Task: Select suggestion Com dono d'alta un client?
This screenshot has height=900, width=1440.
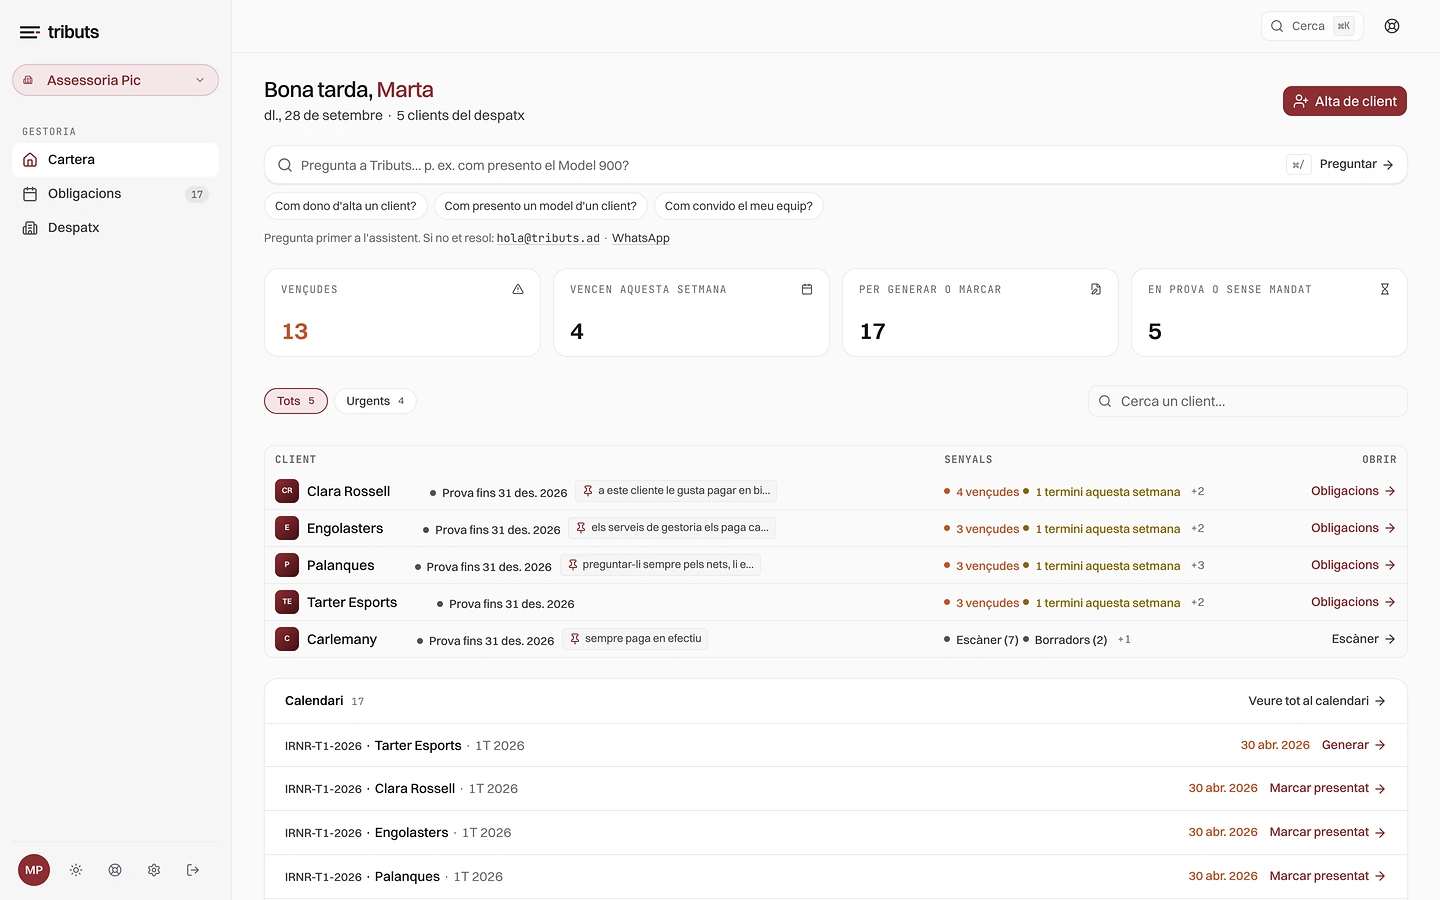Action: (346, 206)
